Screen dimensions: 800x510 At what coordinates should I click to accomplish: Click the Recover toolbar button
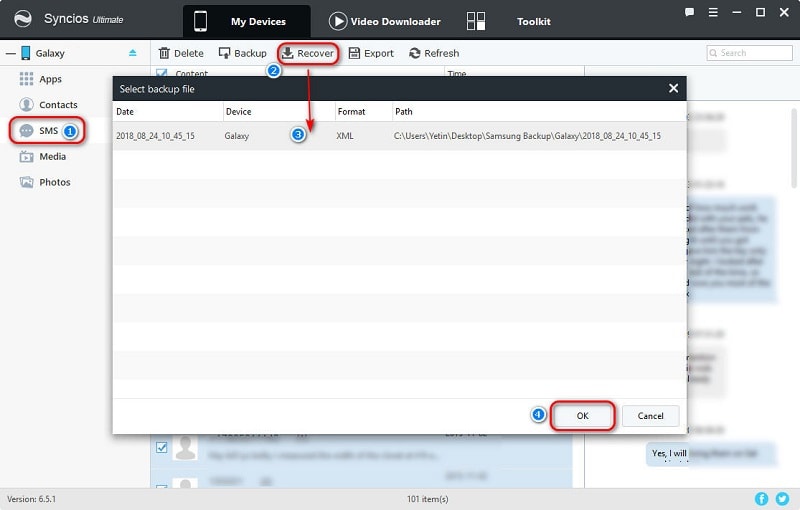click(x=308, y=53)
